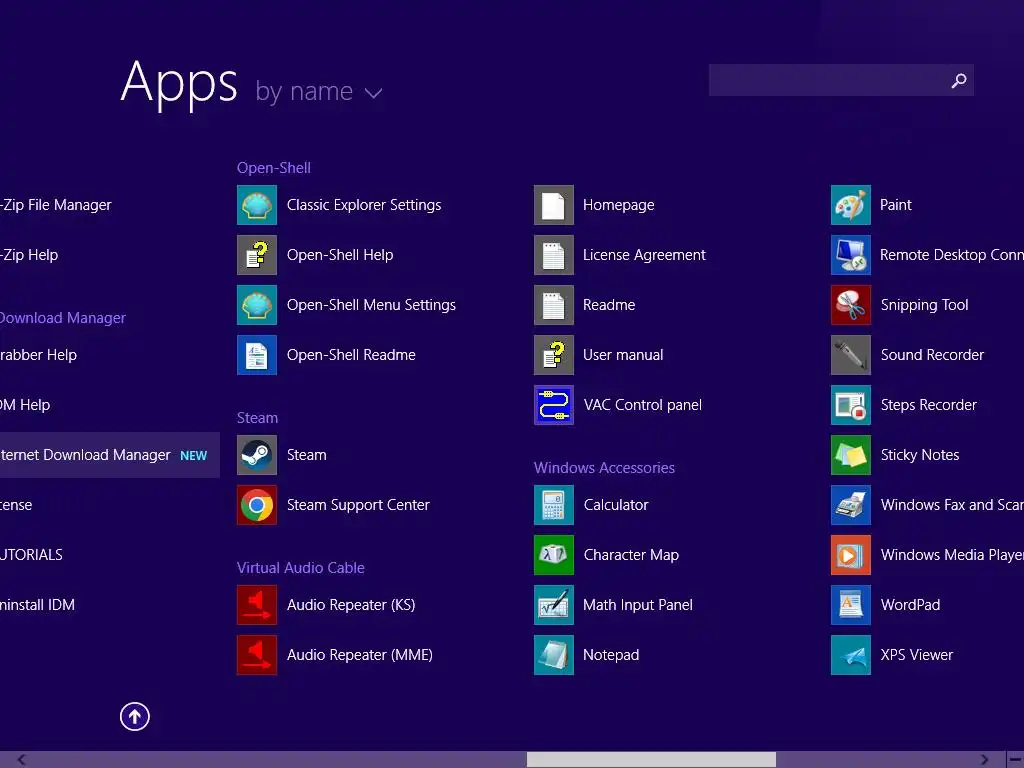The image size is (1024, 768).
Task: Launch the VAC Control panel icon
Action: (554, 405)
